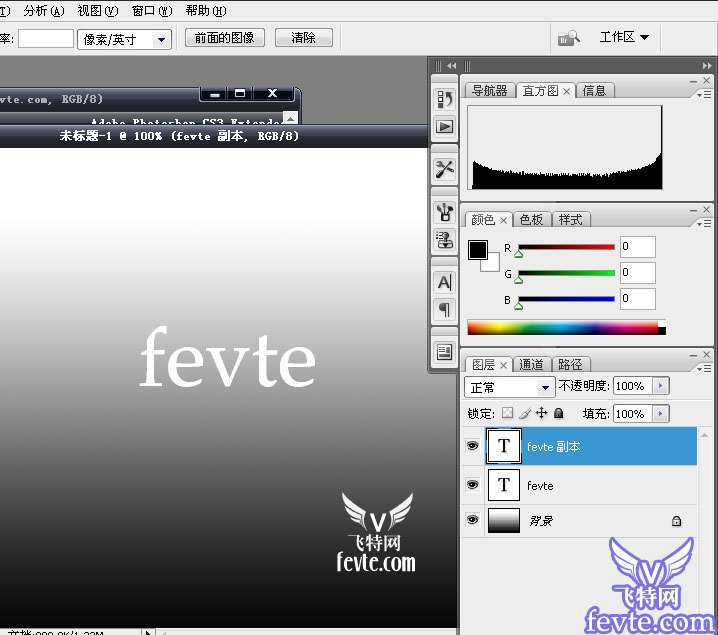
Task: Click the background white color swatch
Action: [x=494, y=266]
